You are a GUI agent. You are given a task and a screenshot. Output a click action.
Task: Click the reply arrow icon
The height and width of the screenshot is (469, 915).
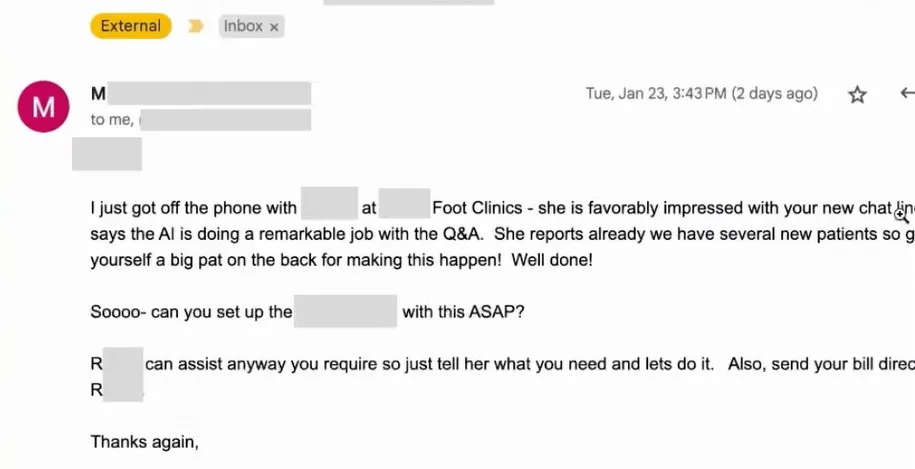click(x=906, y=93)
